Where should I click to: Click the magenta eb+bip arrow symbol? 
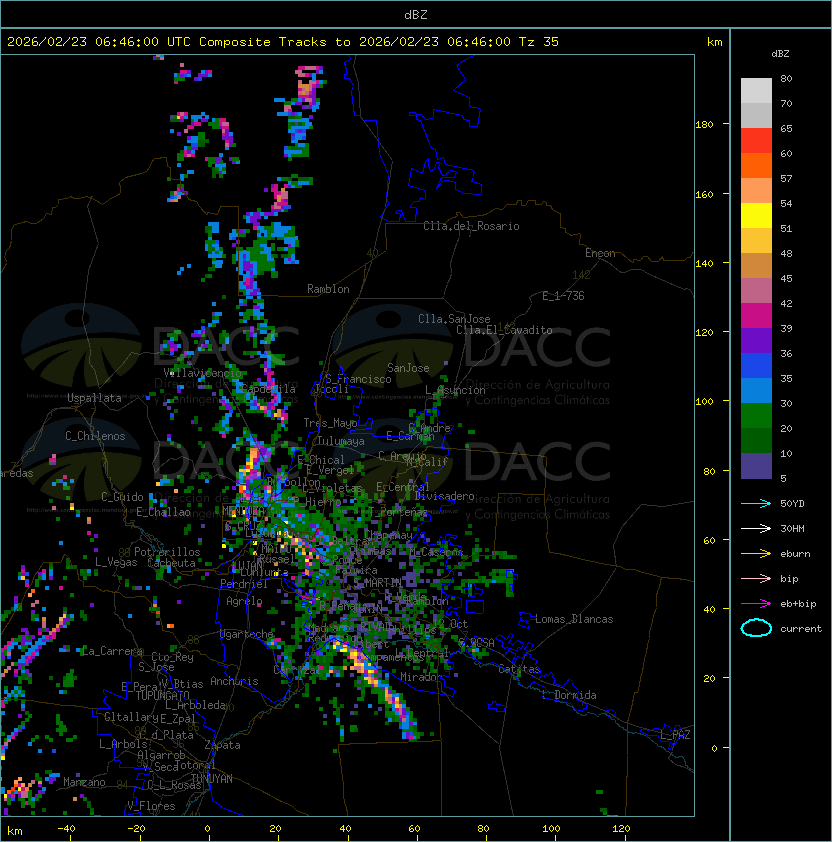click(x=756, y=604)
